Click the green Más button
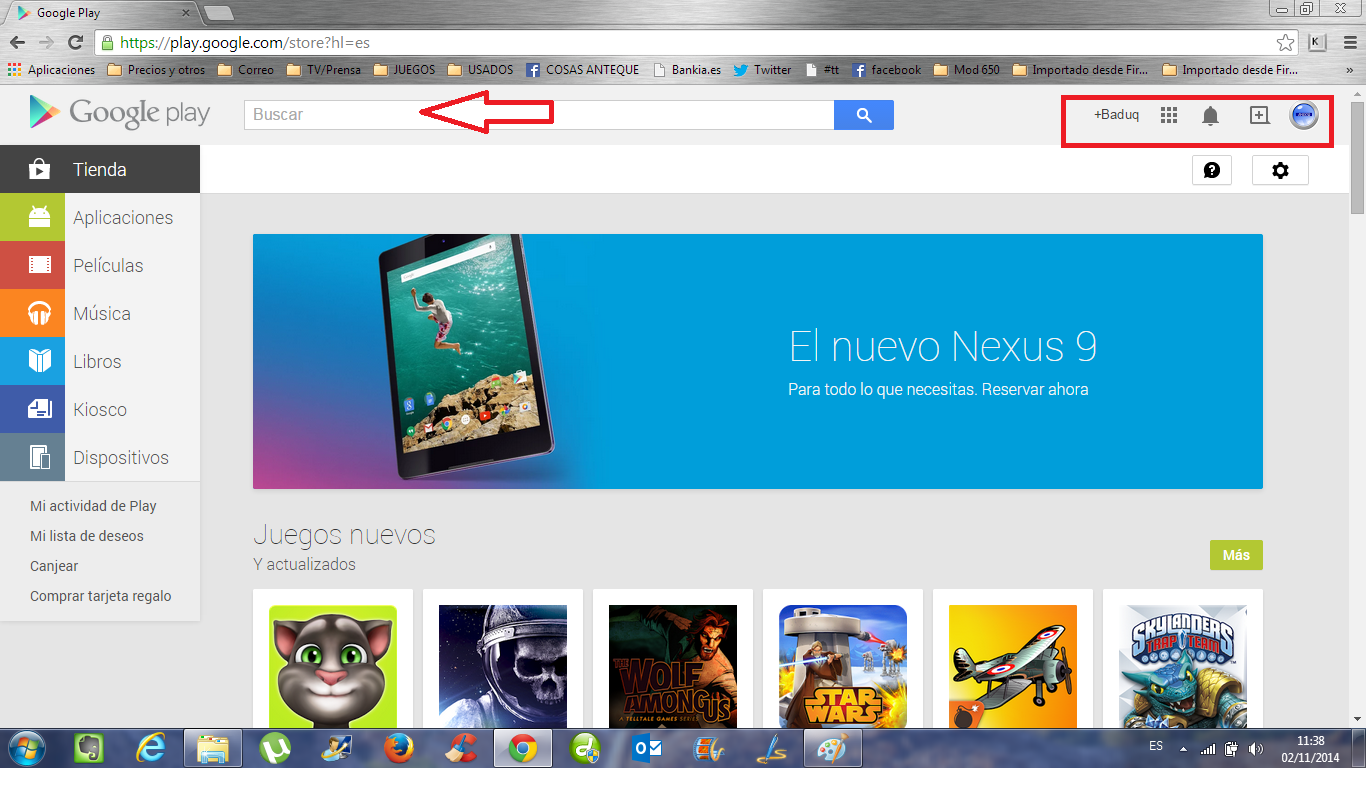The width and height of the screenshot is (1366, 794). (x=1236, y=555)
